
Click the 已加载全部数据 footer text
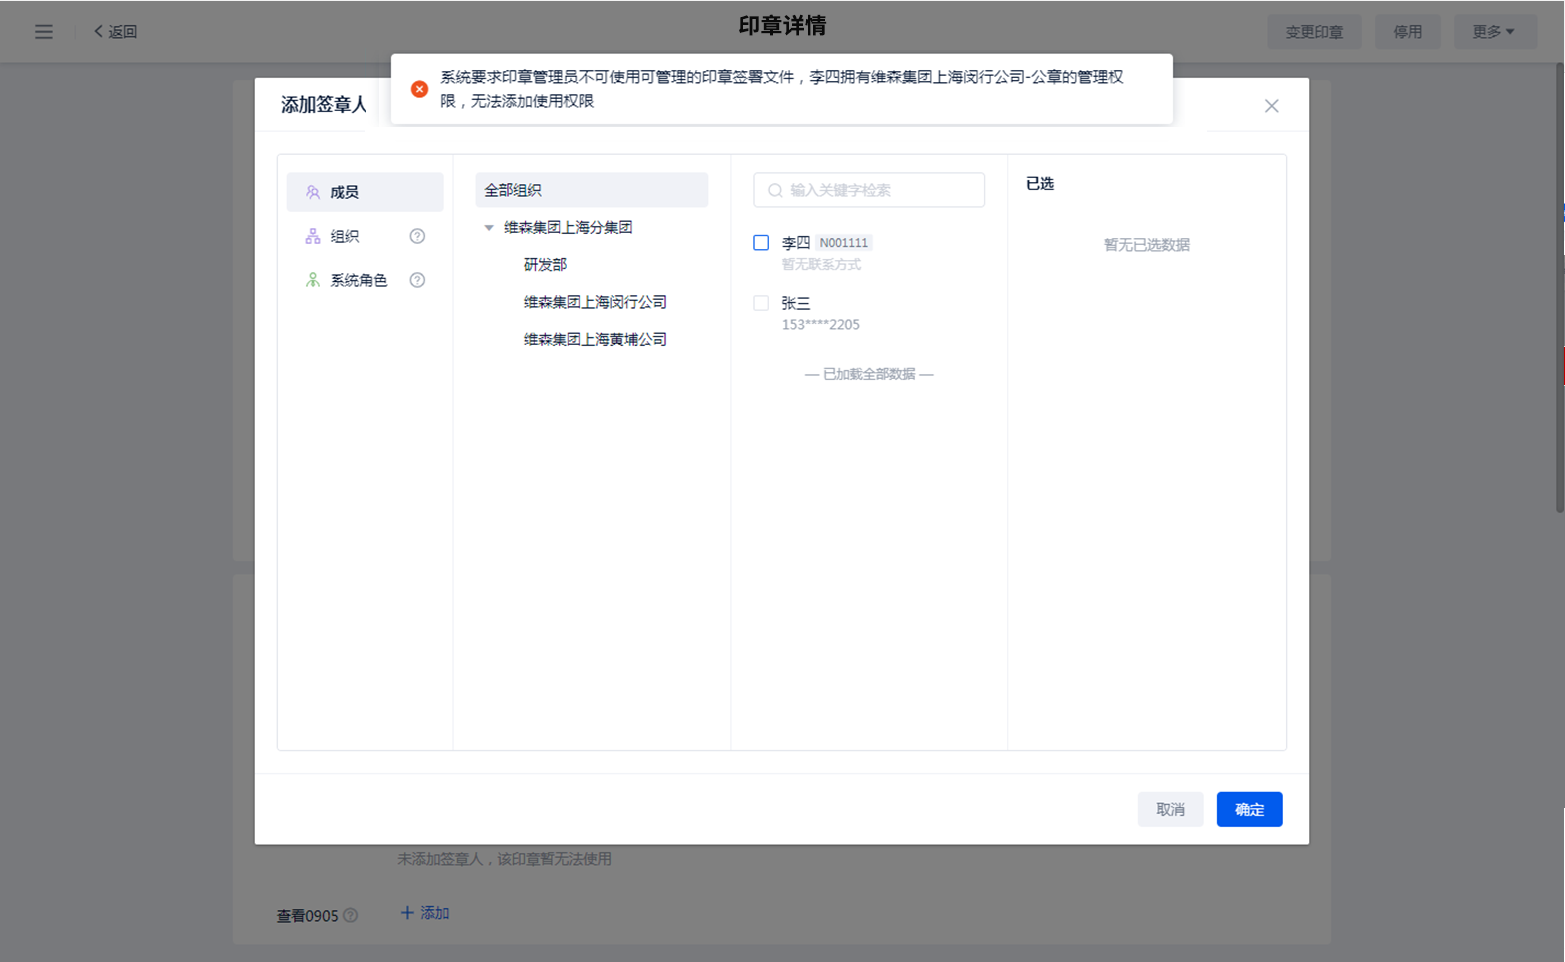869,374
